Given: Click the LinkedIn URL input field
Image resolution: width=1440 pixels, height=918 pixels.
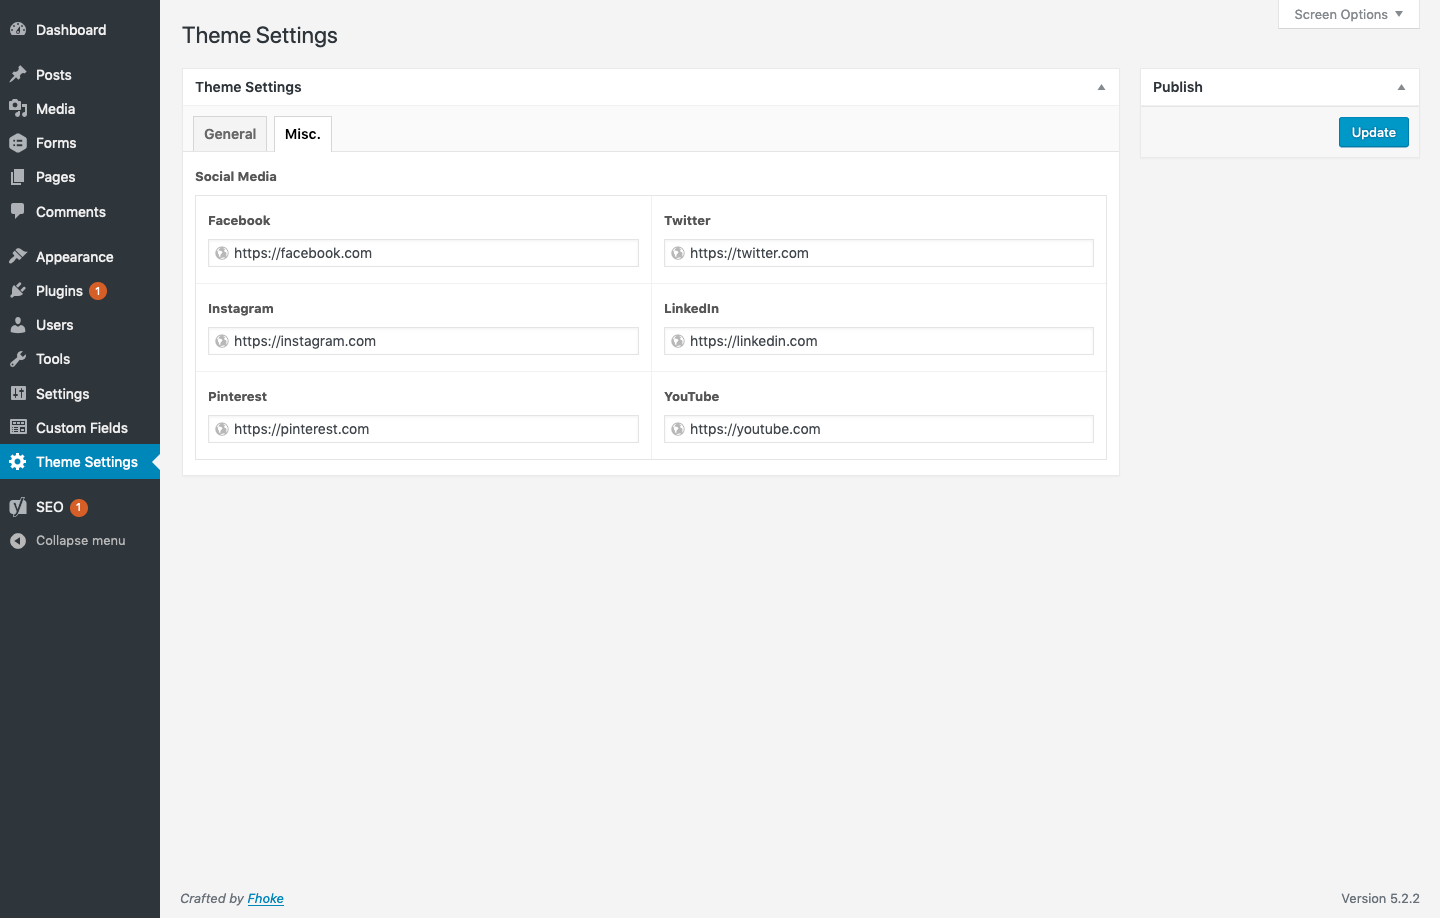Looking at the screenshot, I should pos(879,341).
